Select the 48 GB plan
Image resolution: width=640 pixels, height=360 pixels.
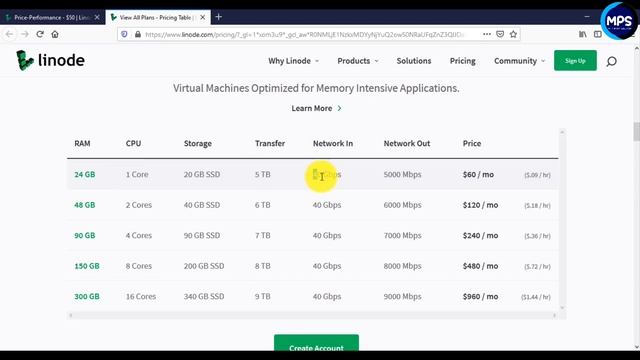(x=84, y=205)
